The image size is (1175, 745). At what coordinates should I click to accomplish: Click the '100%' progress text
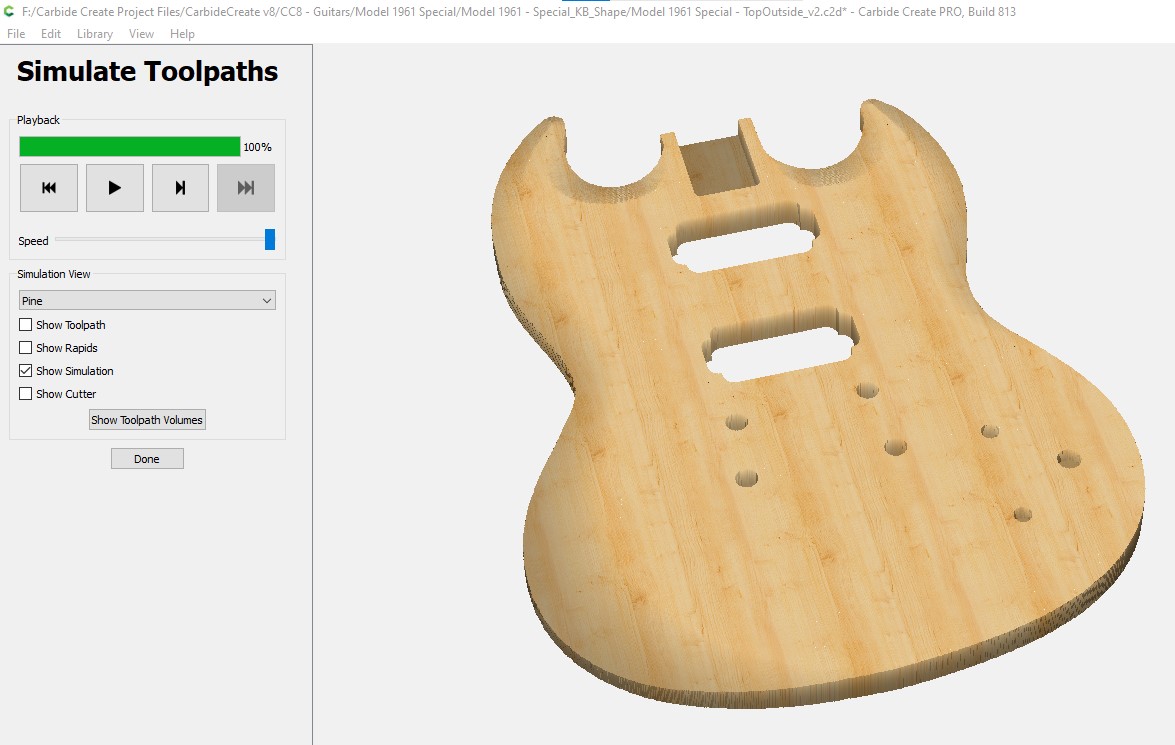[257, 148]
